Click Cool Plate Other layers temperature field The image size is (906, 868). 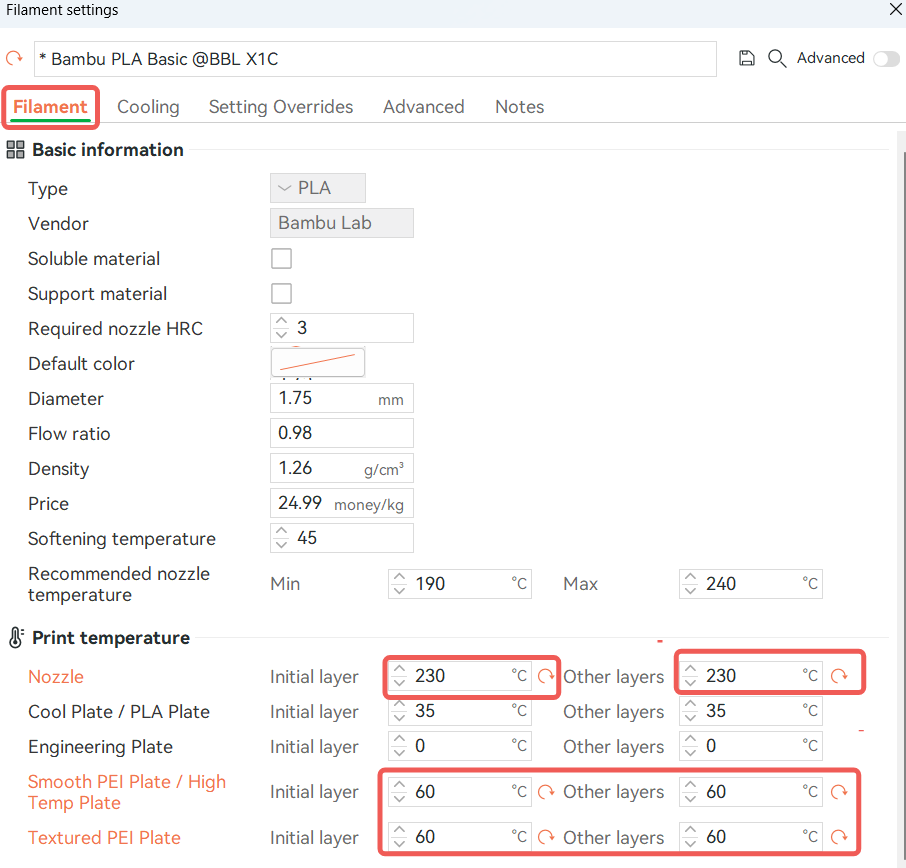(x=751, y=711)
